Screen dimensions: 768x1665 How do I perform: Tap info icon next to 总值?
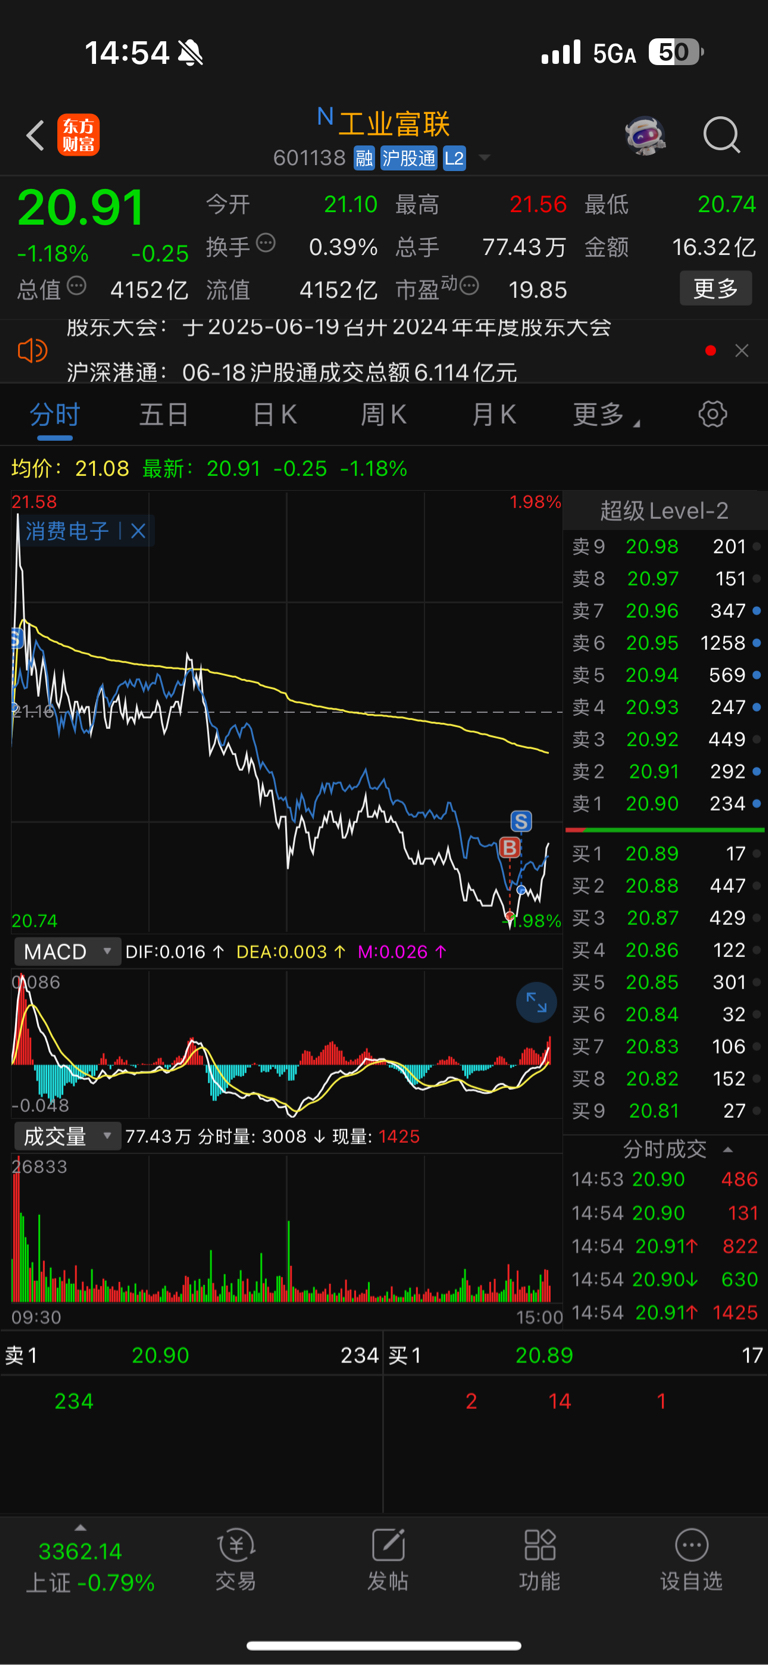(x=76, y=286)
